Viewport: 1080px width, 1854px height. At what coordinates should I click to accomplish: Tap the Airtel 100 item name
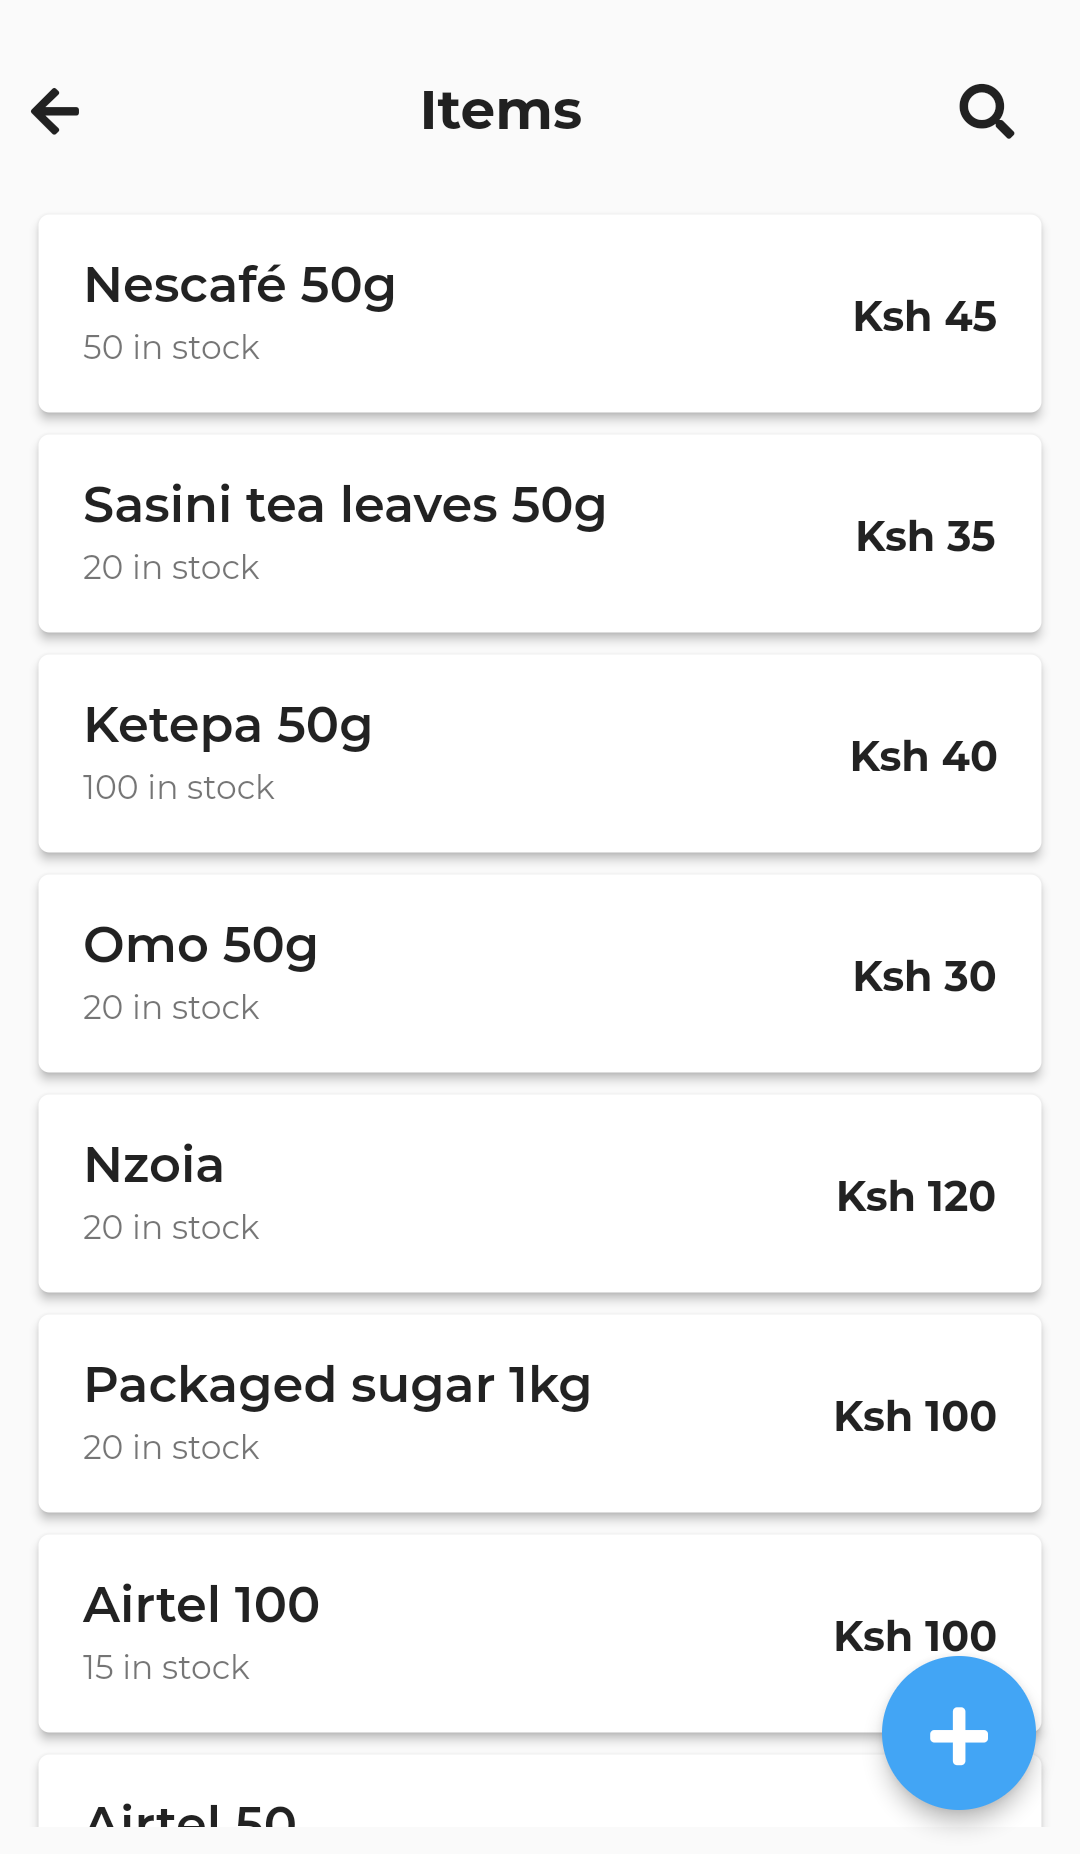[x=202, y=1604]
